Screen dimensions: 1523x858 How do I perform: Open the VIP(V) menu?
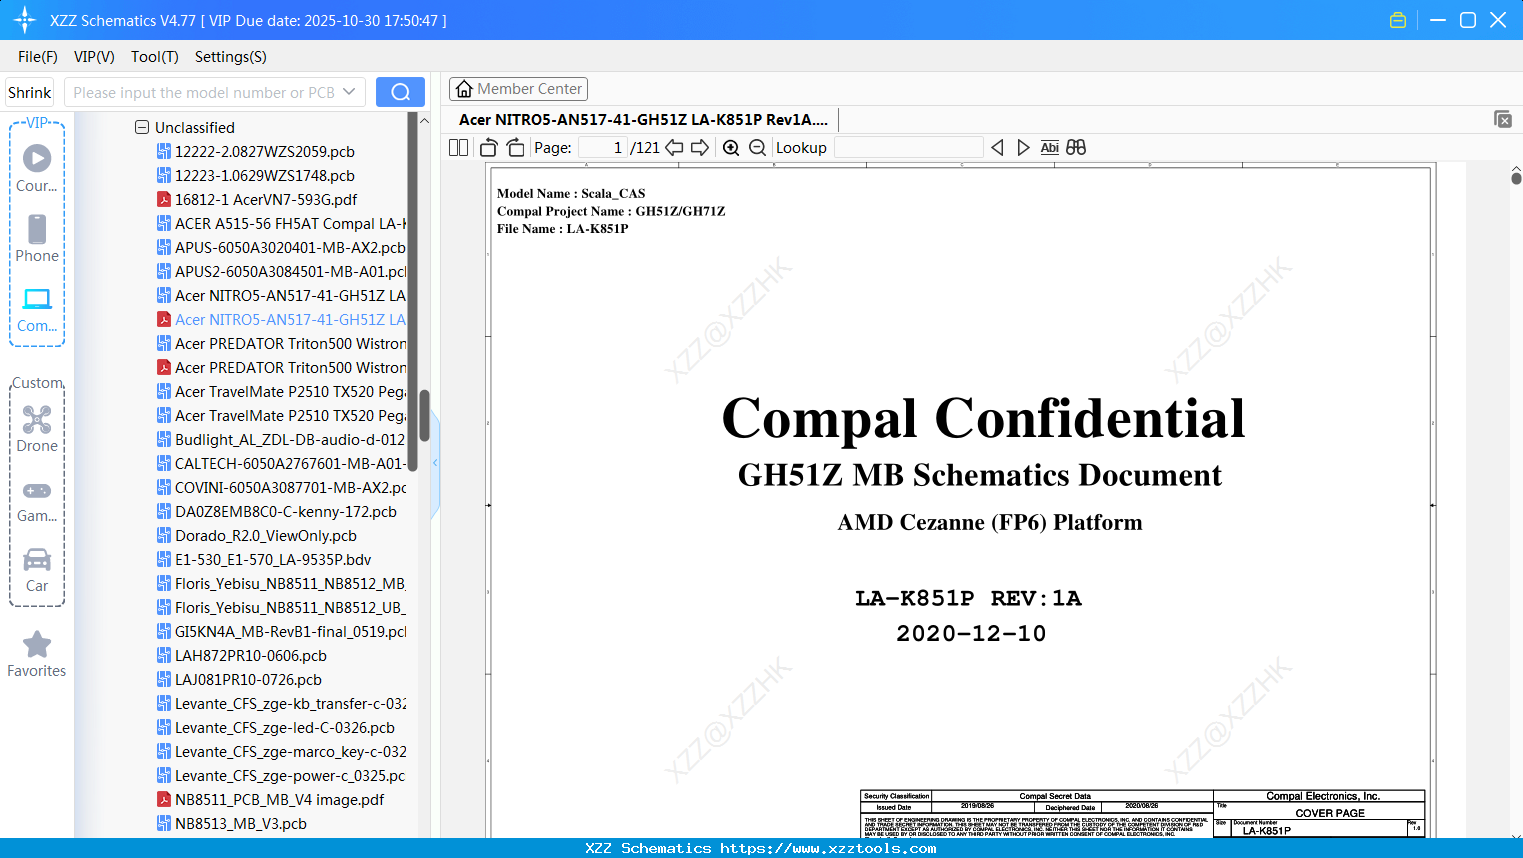coord(94,57)
